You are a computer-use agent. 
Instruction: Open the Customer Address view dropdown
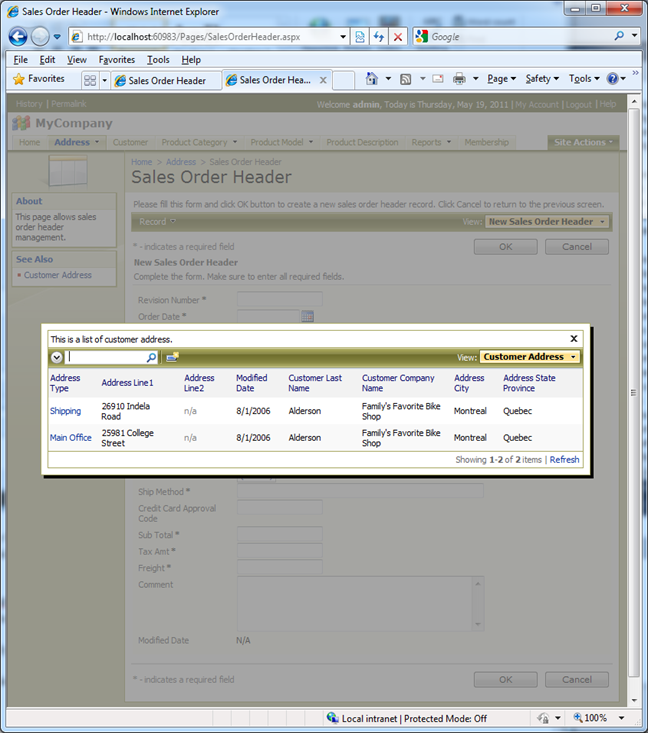(530, 357)
